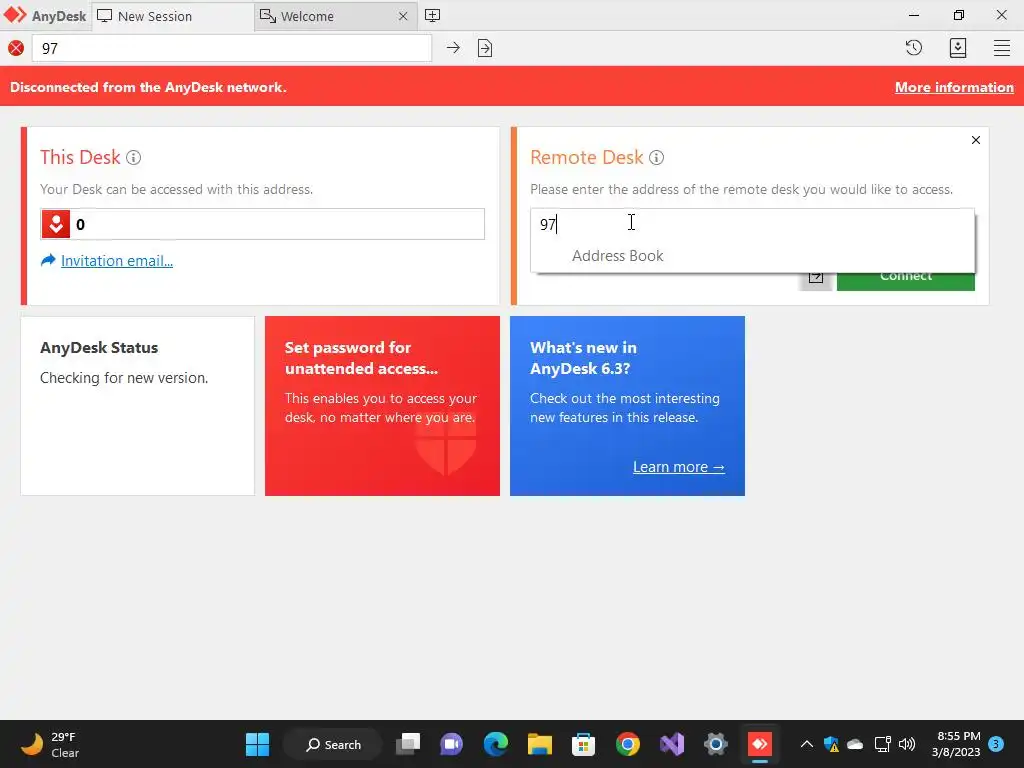Click the AnyDesk taskbar icon
The image size is (1024, 768).
click(760, 744)
